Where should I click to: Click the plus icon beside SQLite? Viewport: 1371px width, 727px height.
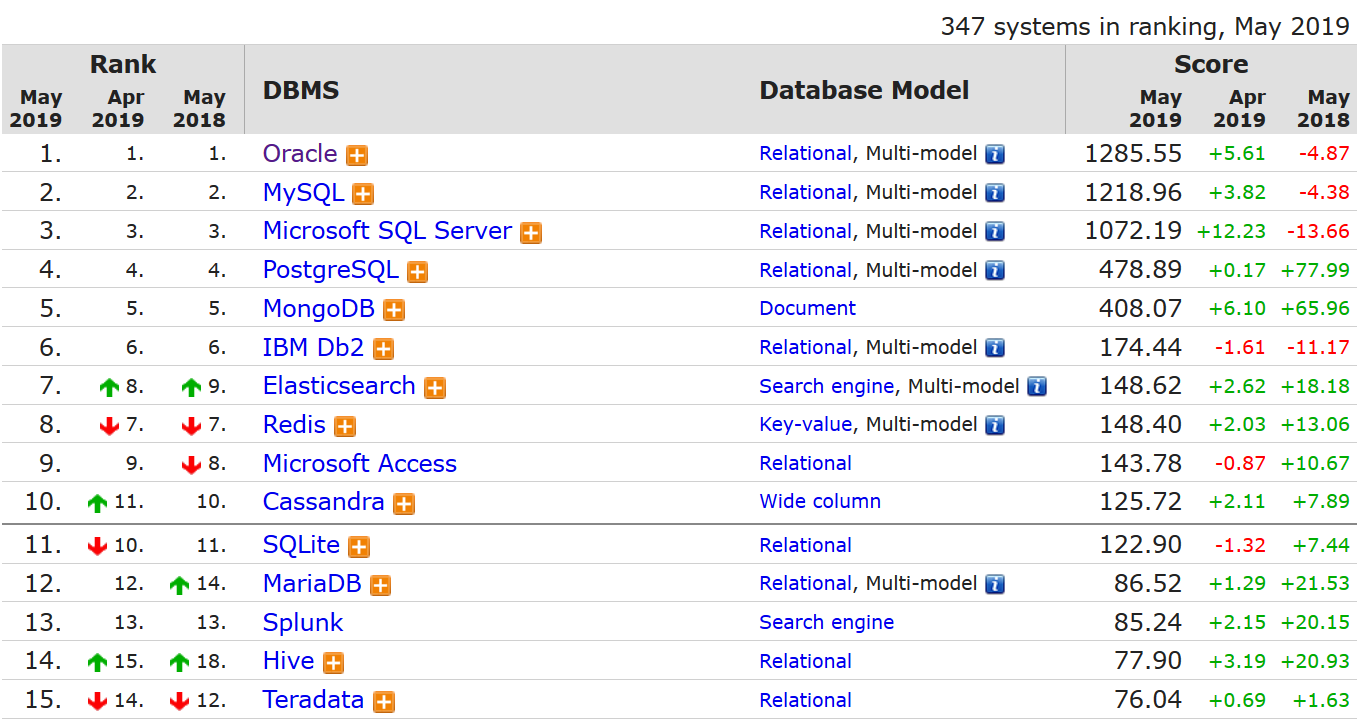tap(359, 547)
